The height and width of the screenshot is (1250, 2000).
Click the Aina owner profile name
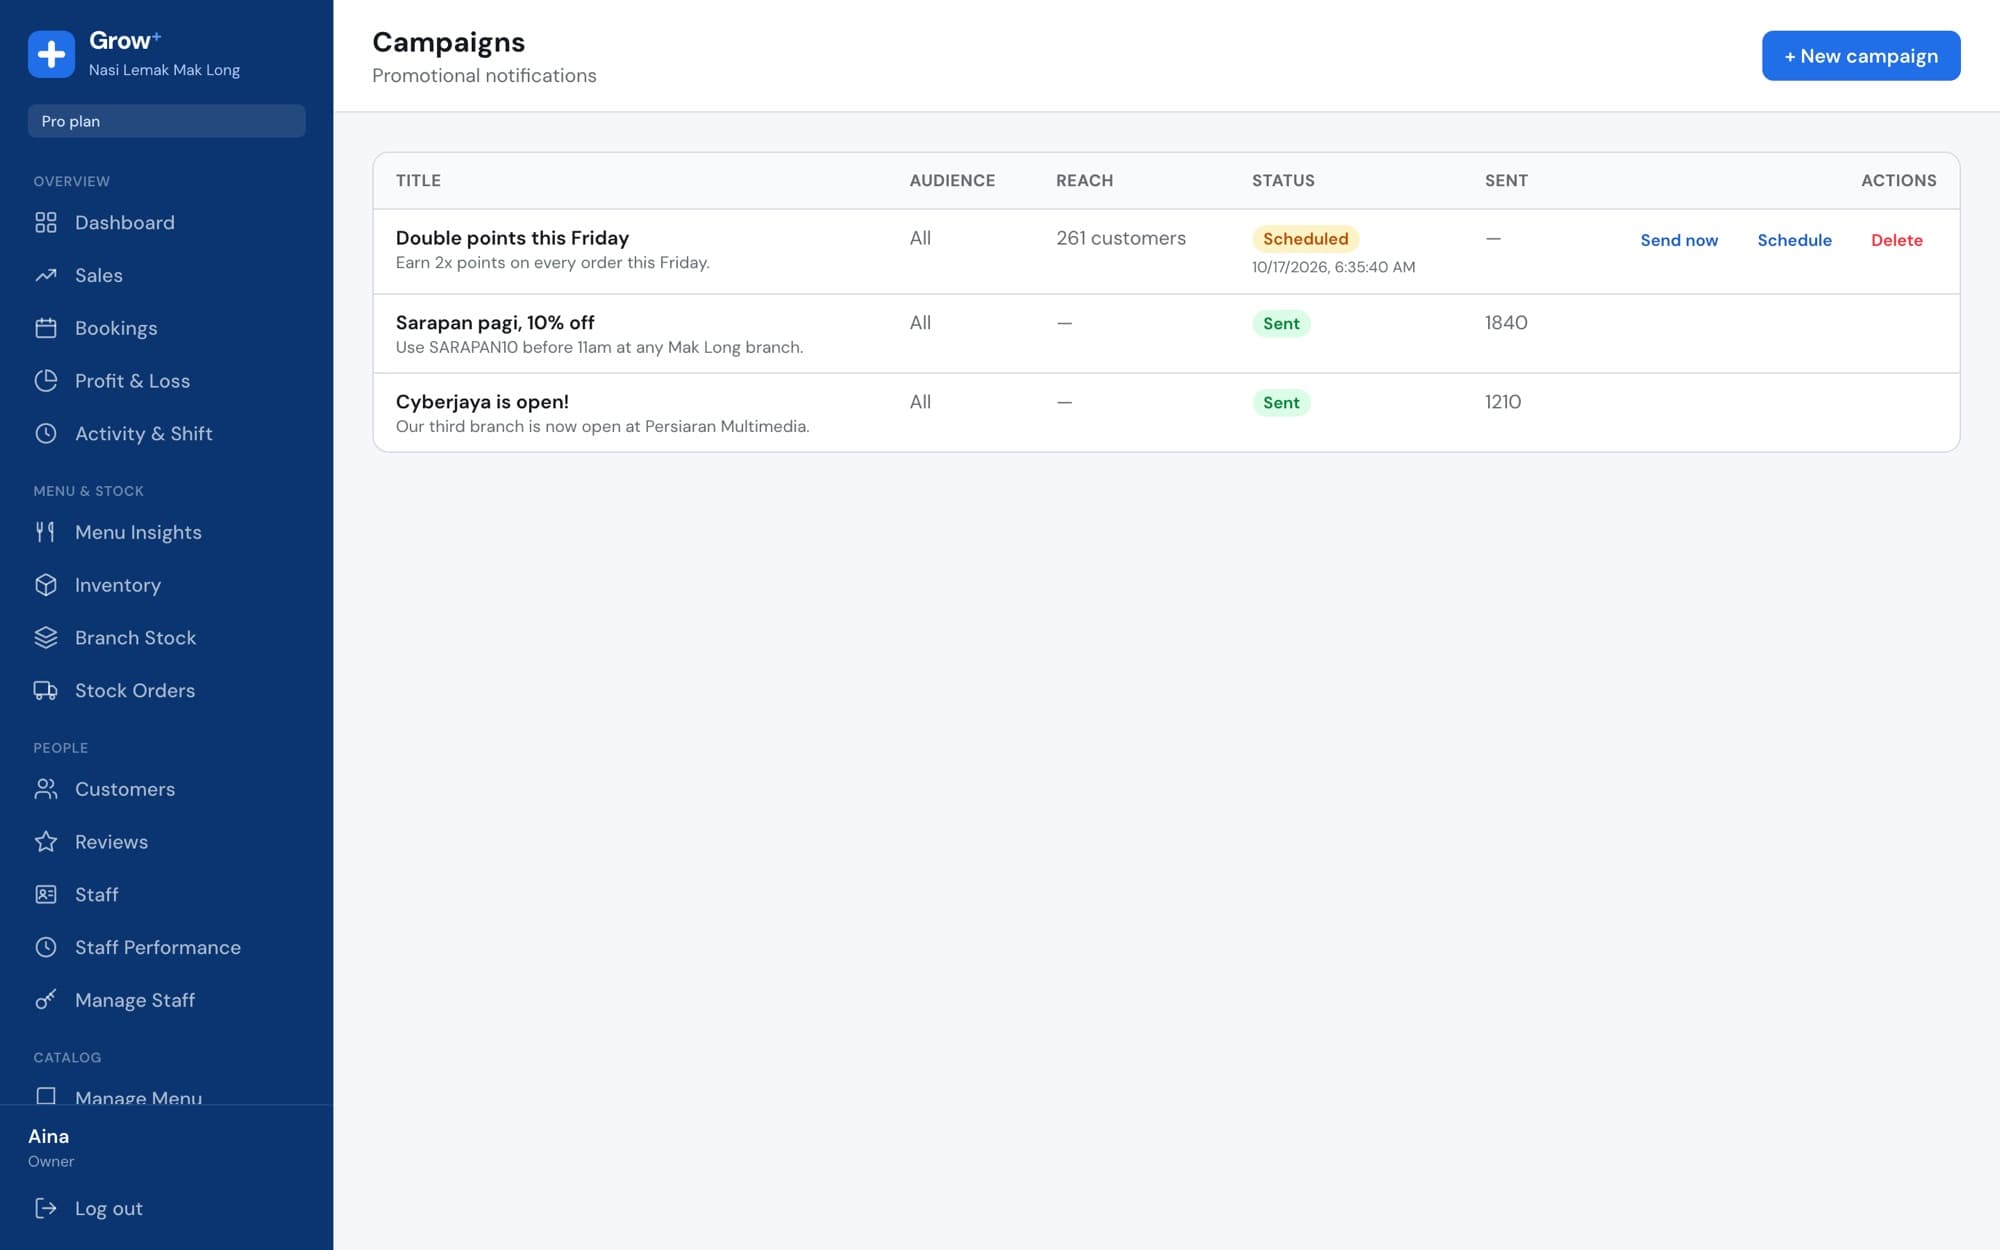click(48, 1136)
